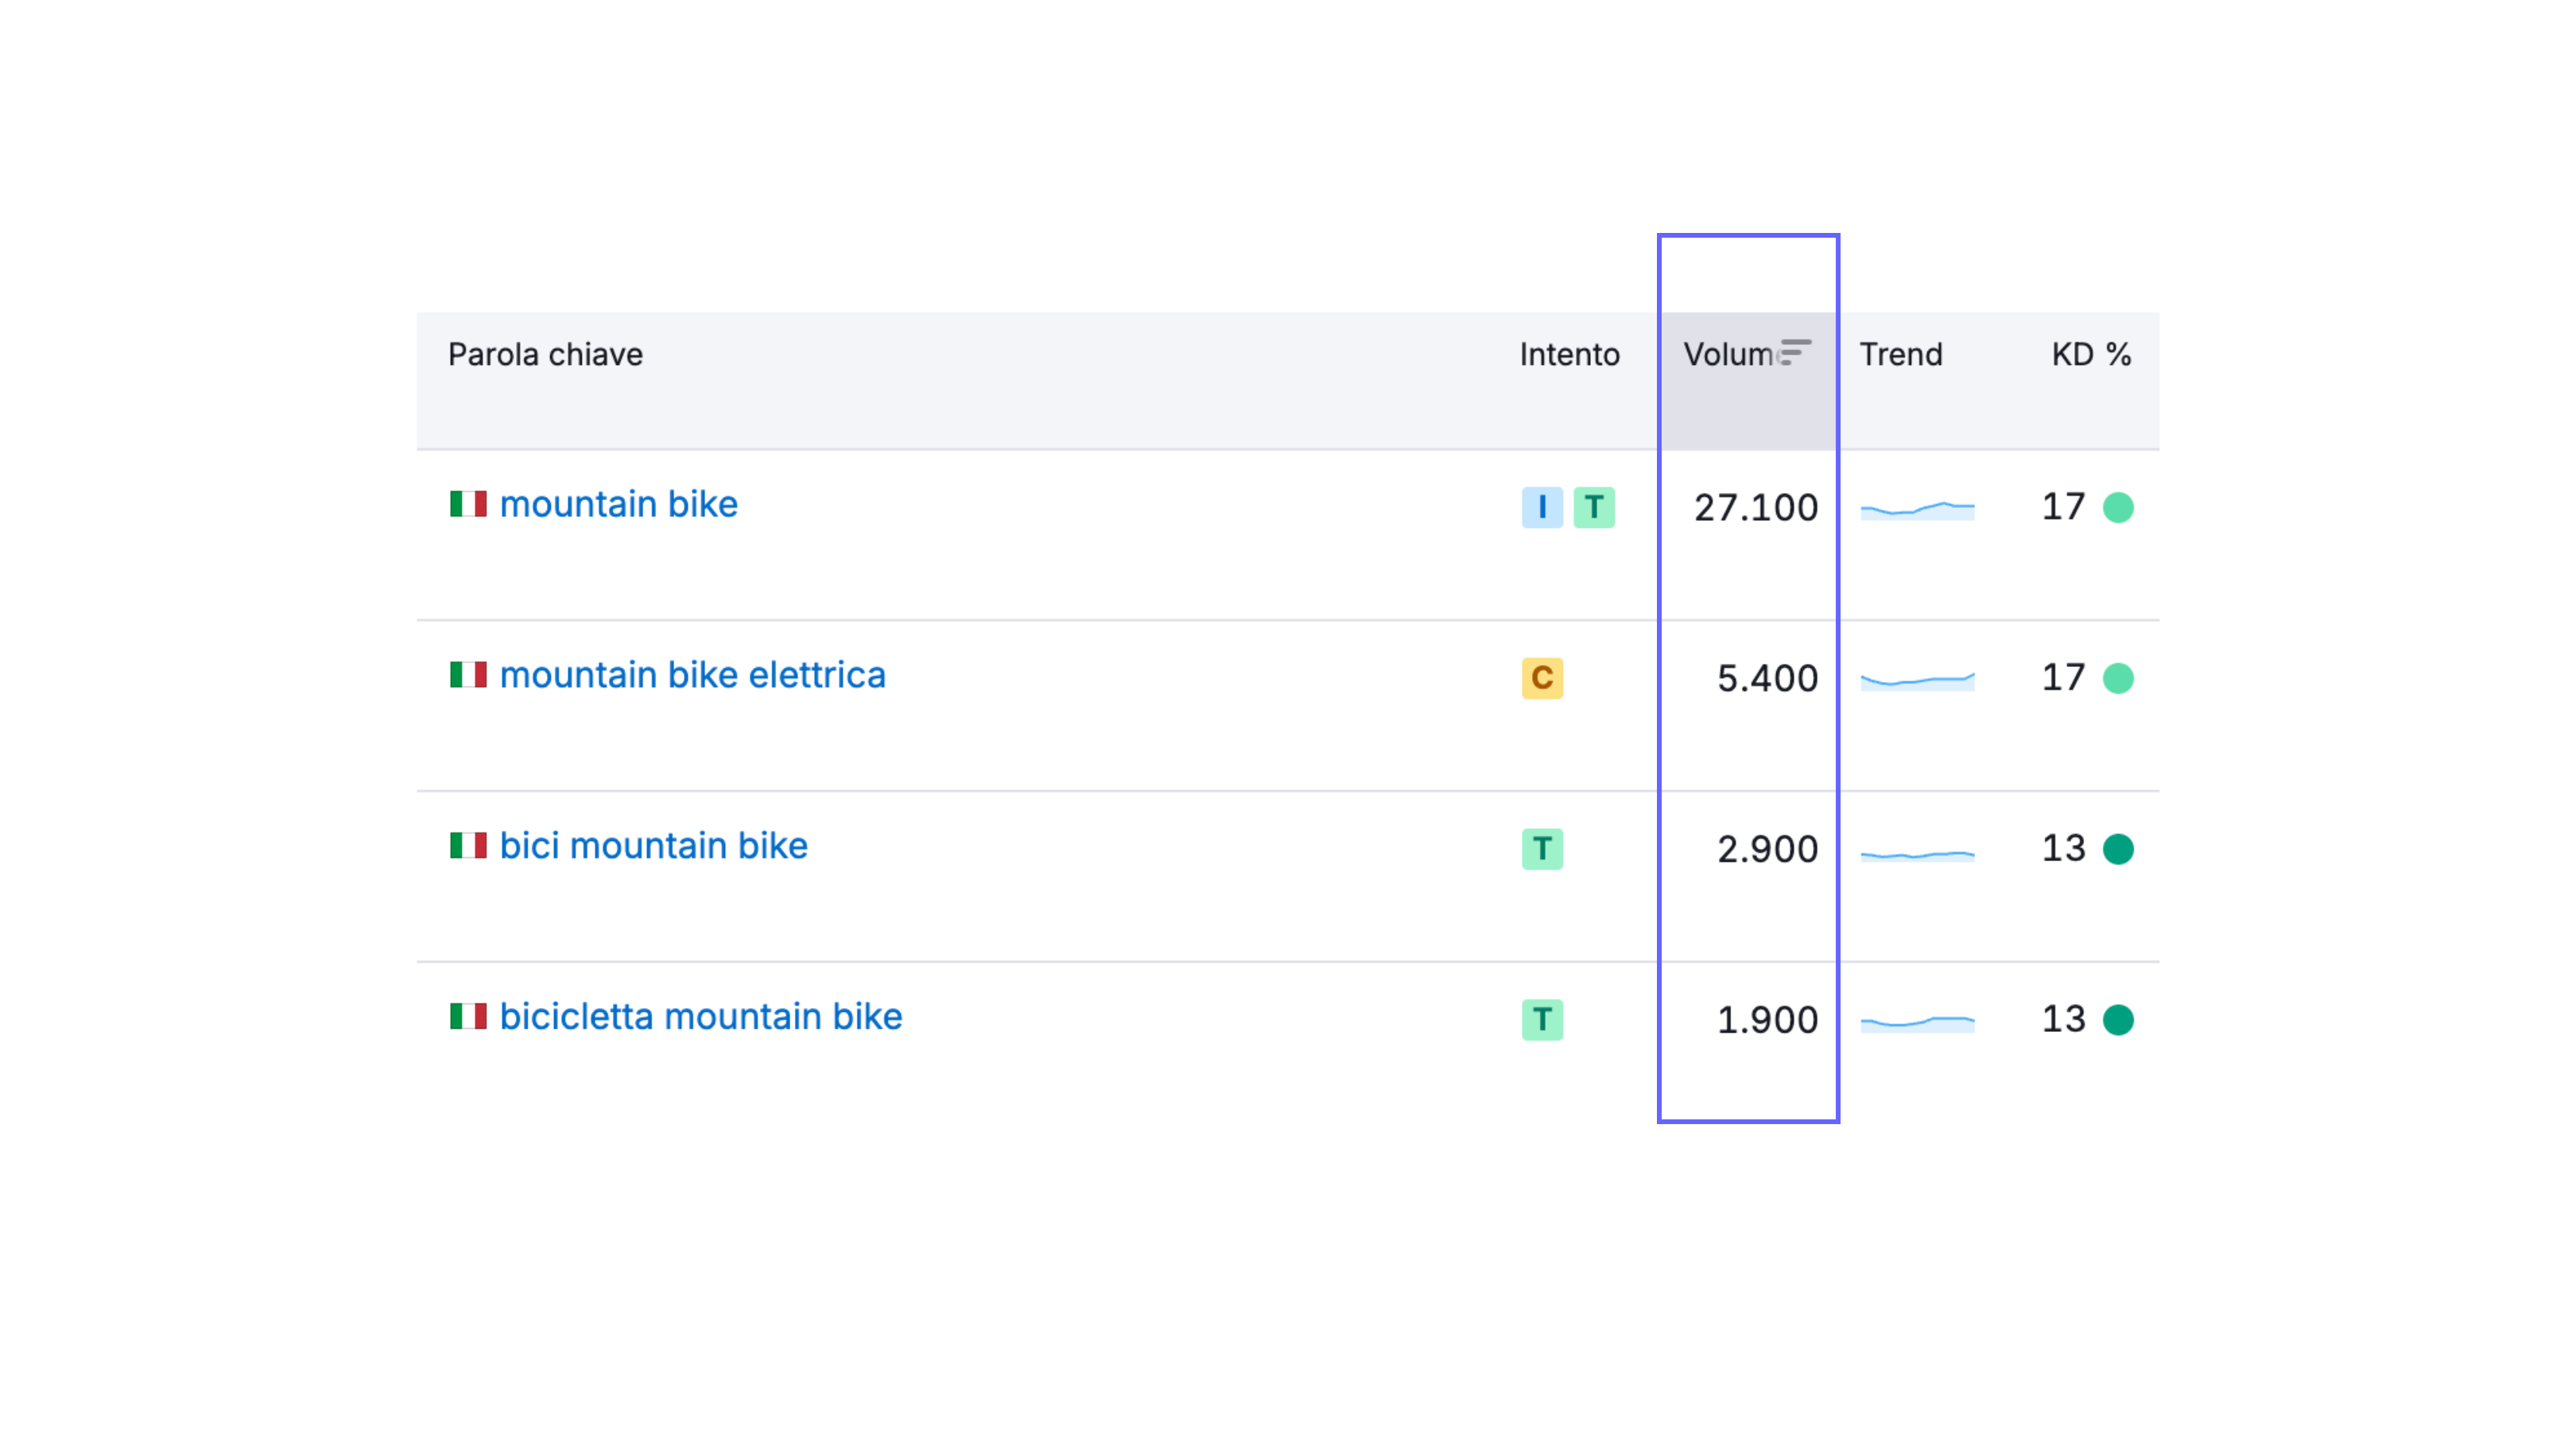The image size is (2576, 1431).
Task: Open the mountain bike elettrica keyword link
Action: click(x=692, y=675)
